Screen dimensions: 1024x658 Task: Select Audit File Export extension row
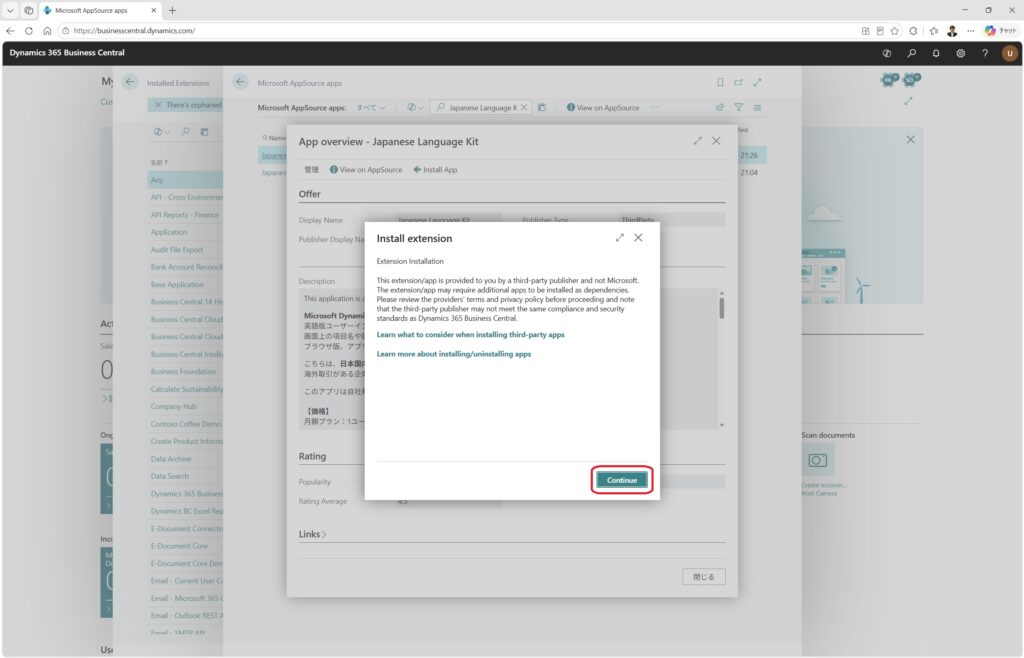click(185, 249)
